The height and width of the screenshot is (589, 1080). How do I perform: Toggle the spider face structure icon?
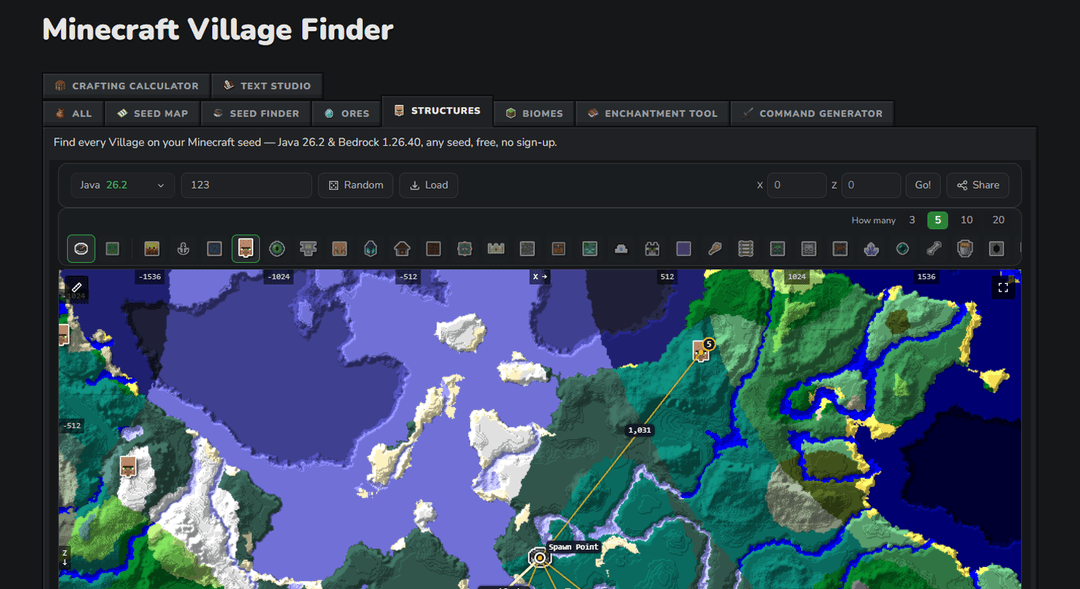(x=840, y=249)
